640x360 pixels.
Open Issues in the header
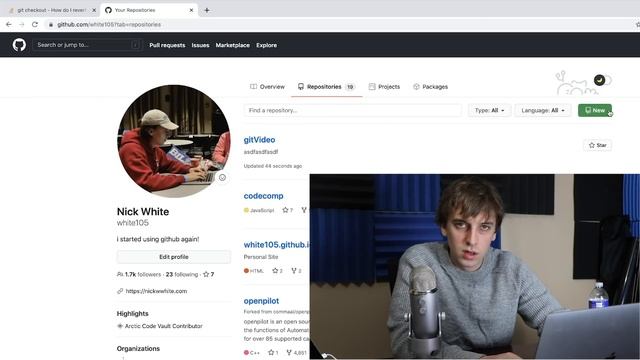[x=200, y=45]
